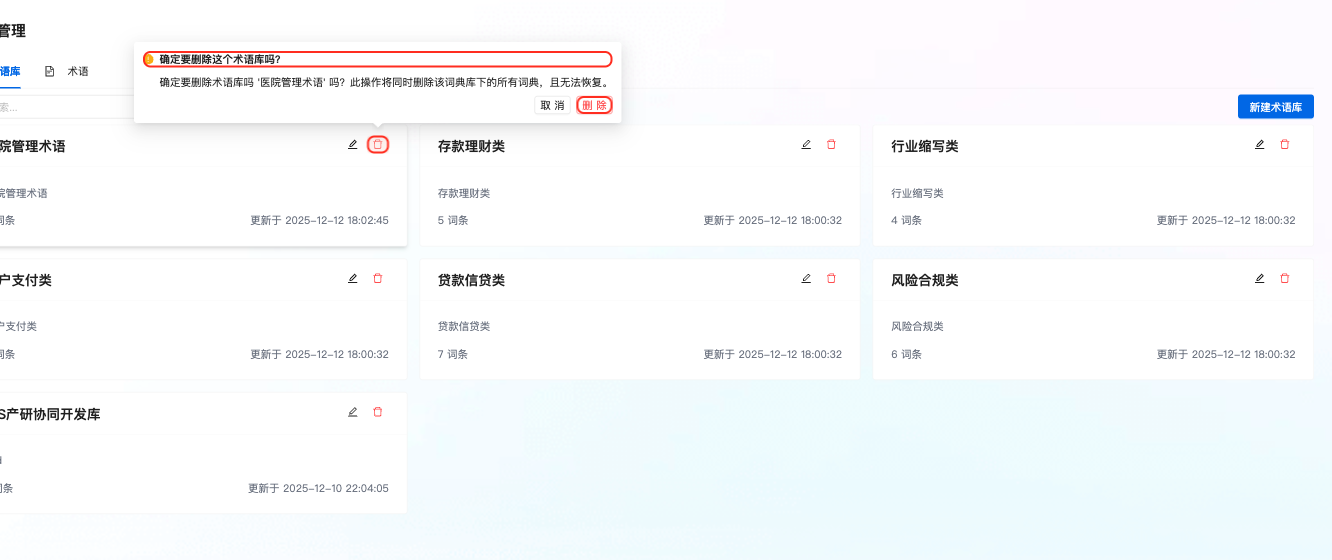1332x560 pixels.
Task: Click the 新建术语库 button
Action: 1275,107
